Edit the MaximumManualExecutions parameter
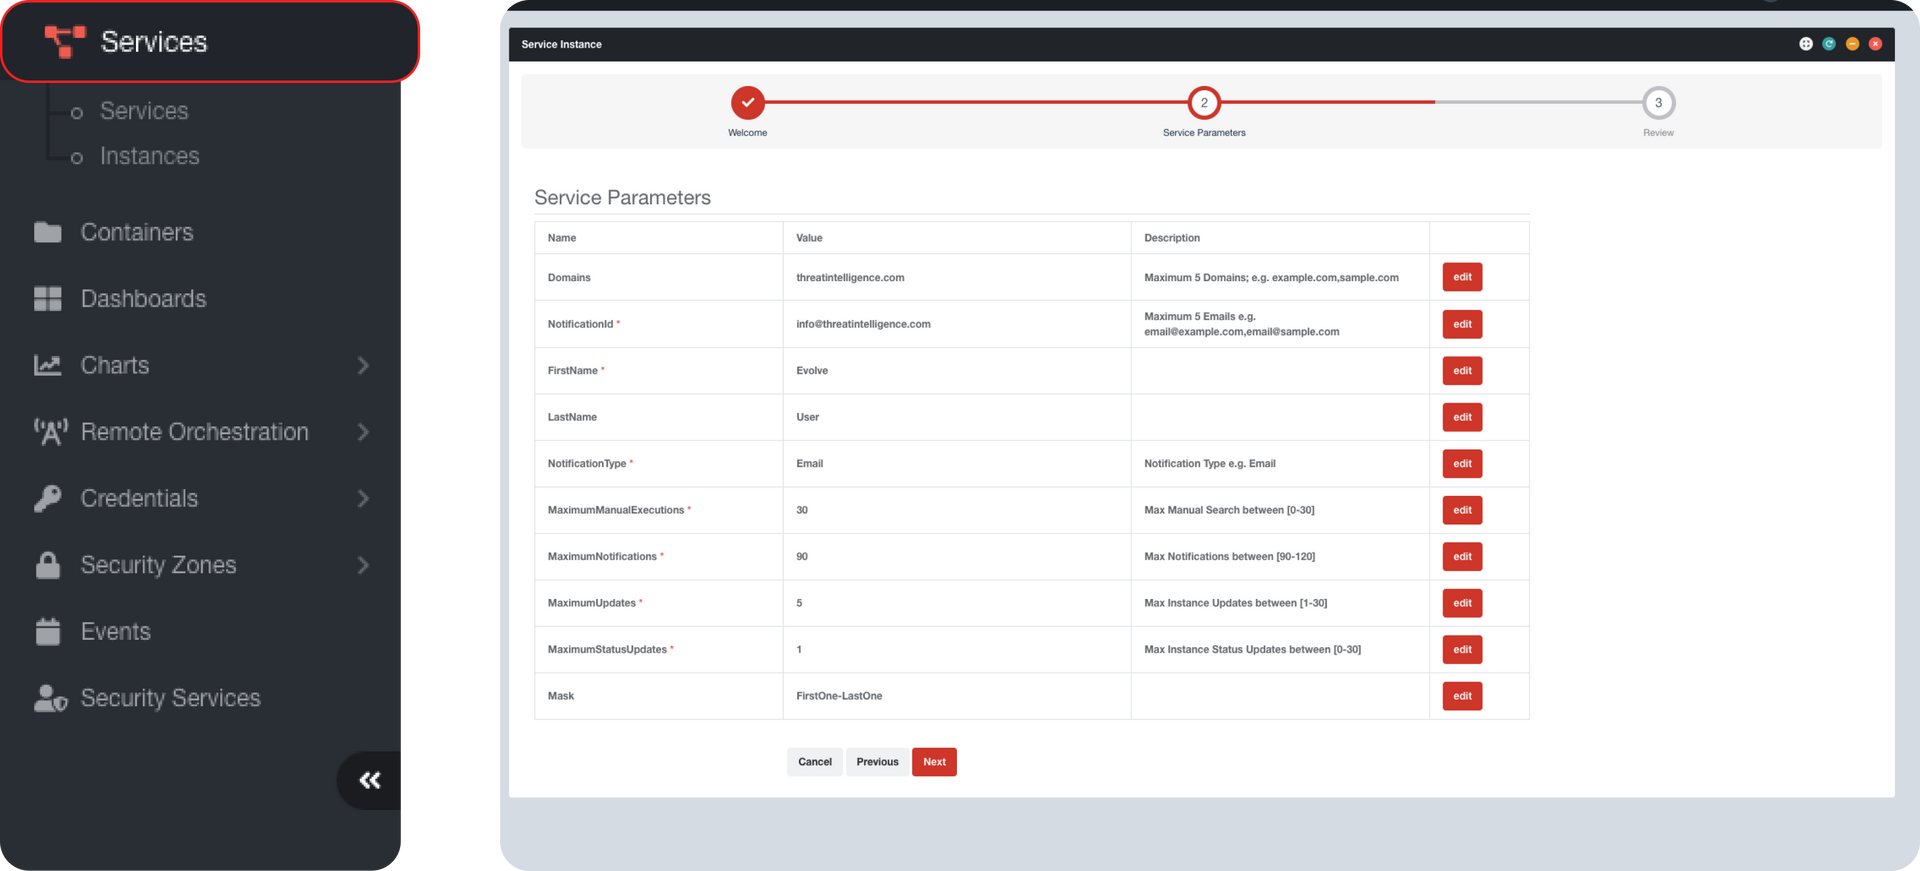 (x=1462, y=510)
